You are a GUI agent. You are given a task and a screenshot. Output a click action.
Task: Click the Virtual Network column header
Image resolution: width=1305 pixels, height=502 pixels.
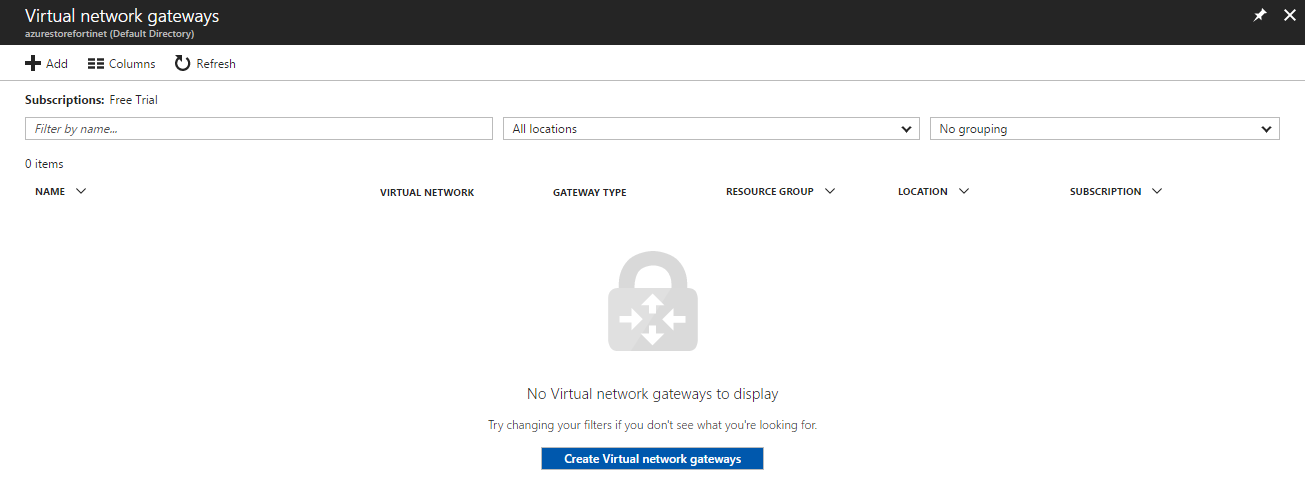tap(427, 192)
